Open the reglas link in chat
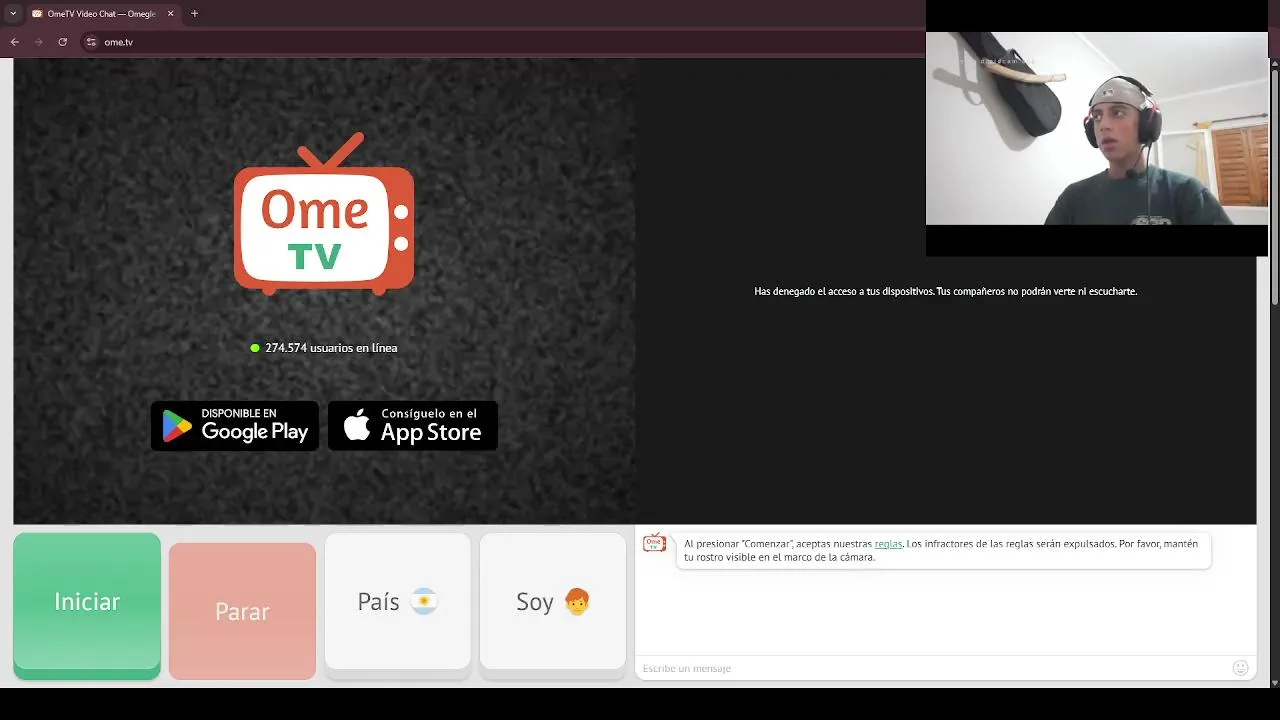Screen dimensions: 1280x720 pos(888,544)
